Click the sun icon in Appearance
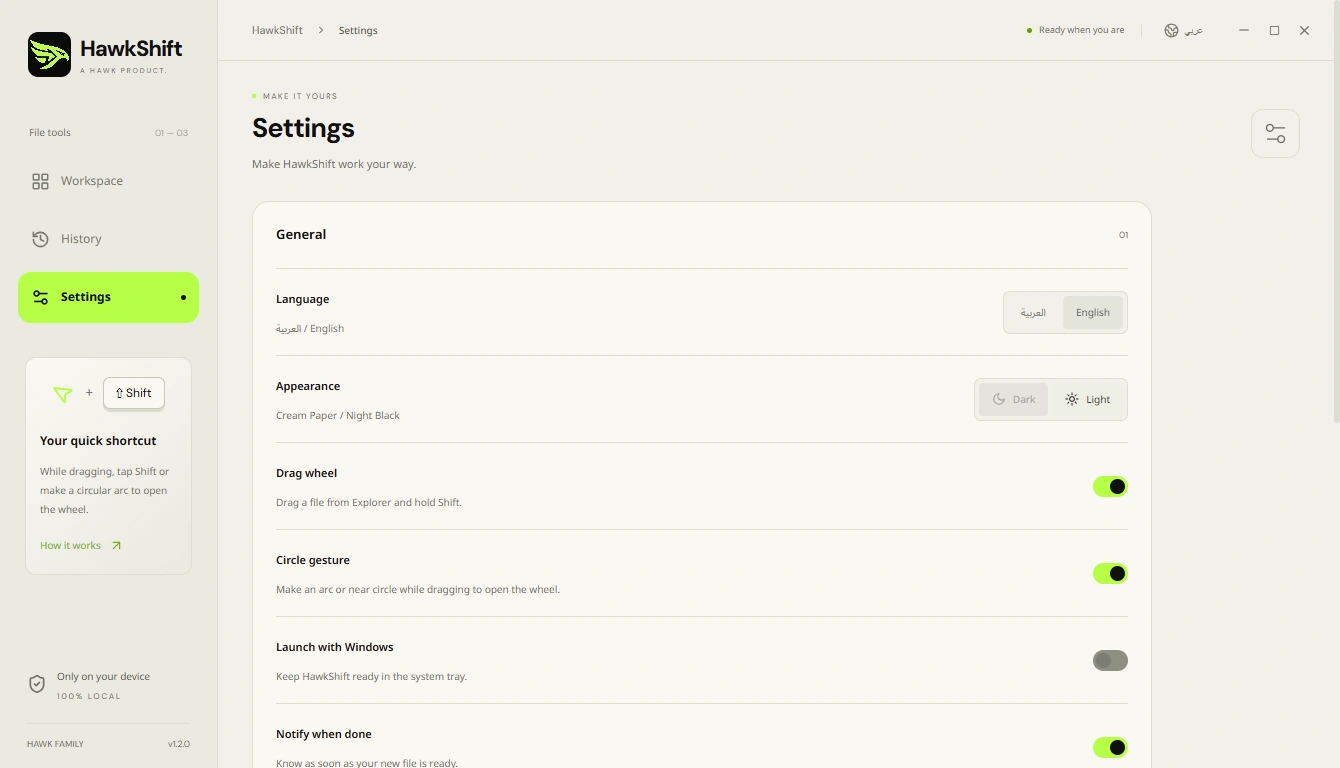Image resolution: width=1340 pixels, height=768 pixels. 1072,399
